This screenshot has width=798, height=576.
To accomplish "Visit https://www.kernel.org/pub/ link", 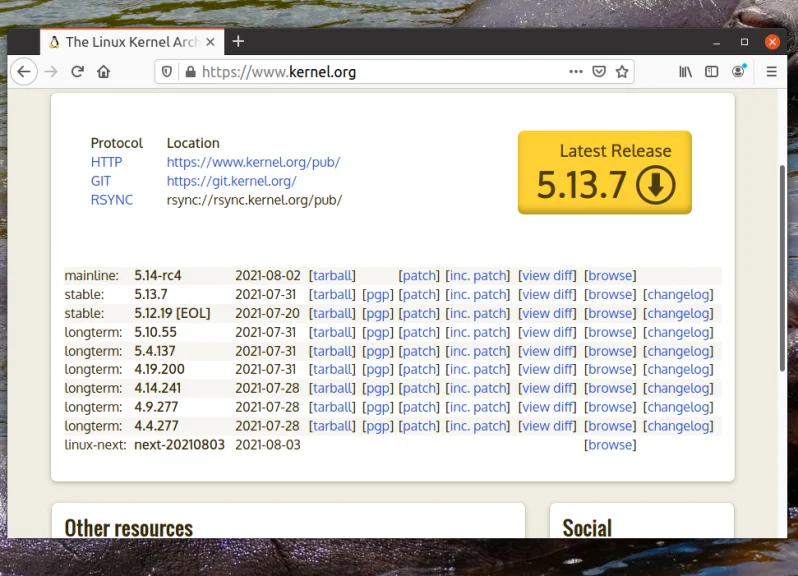I will (x=253, y=162).
